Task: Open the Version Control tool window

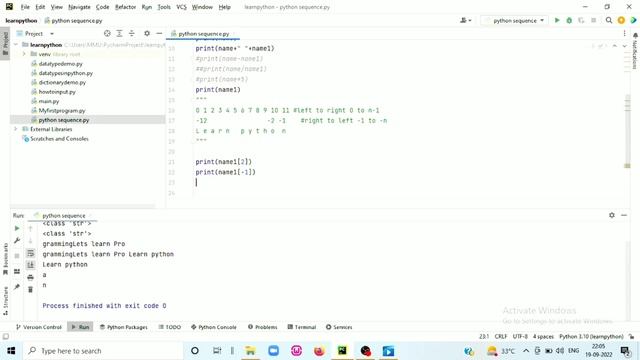Action: (38, 327)
